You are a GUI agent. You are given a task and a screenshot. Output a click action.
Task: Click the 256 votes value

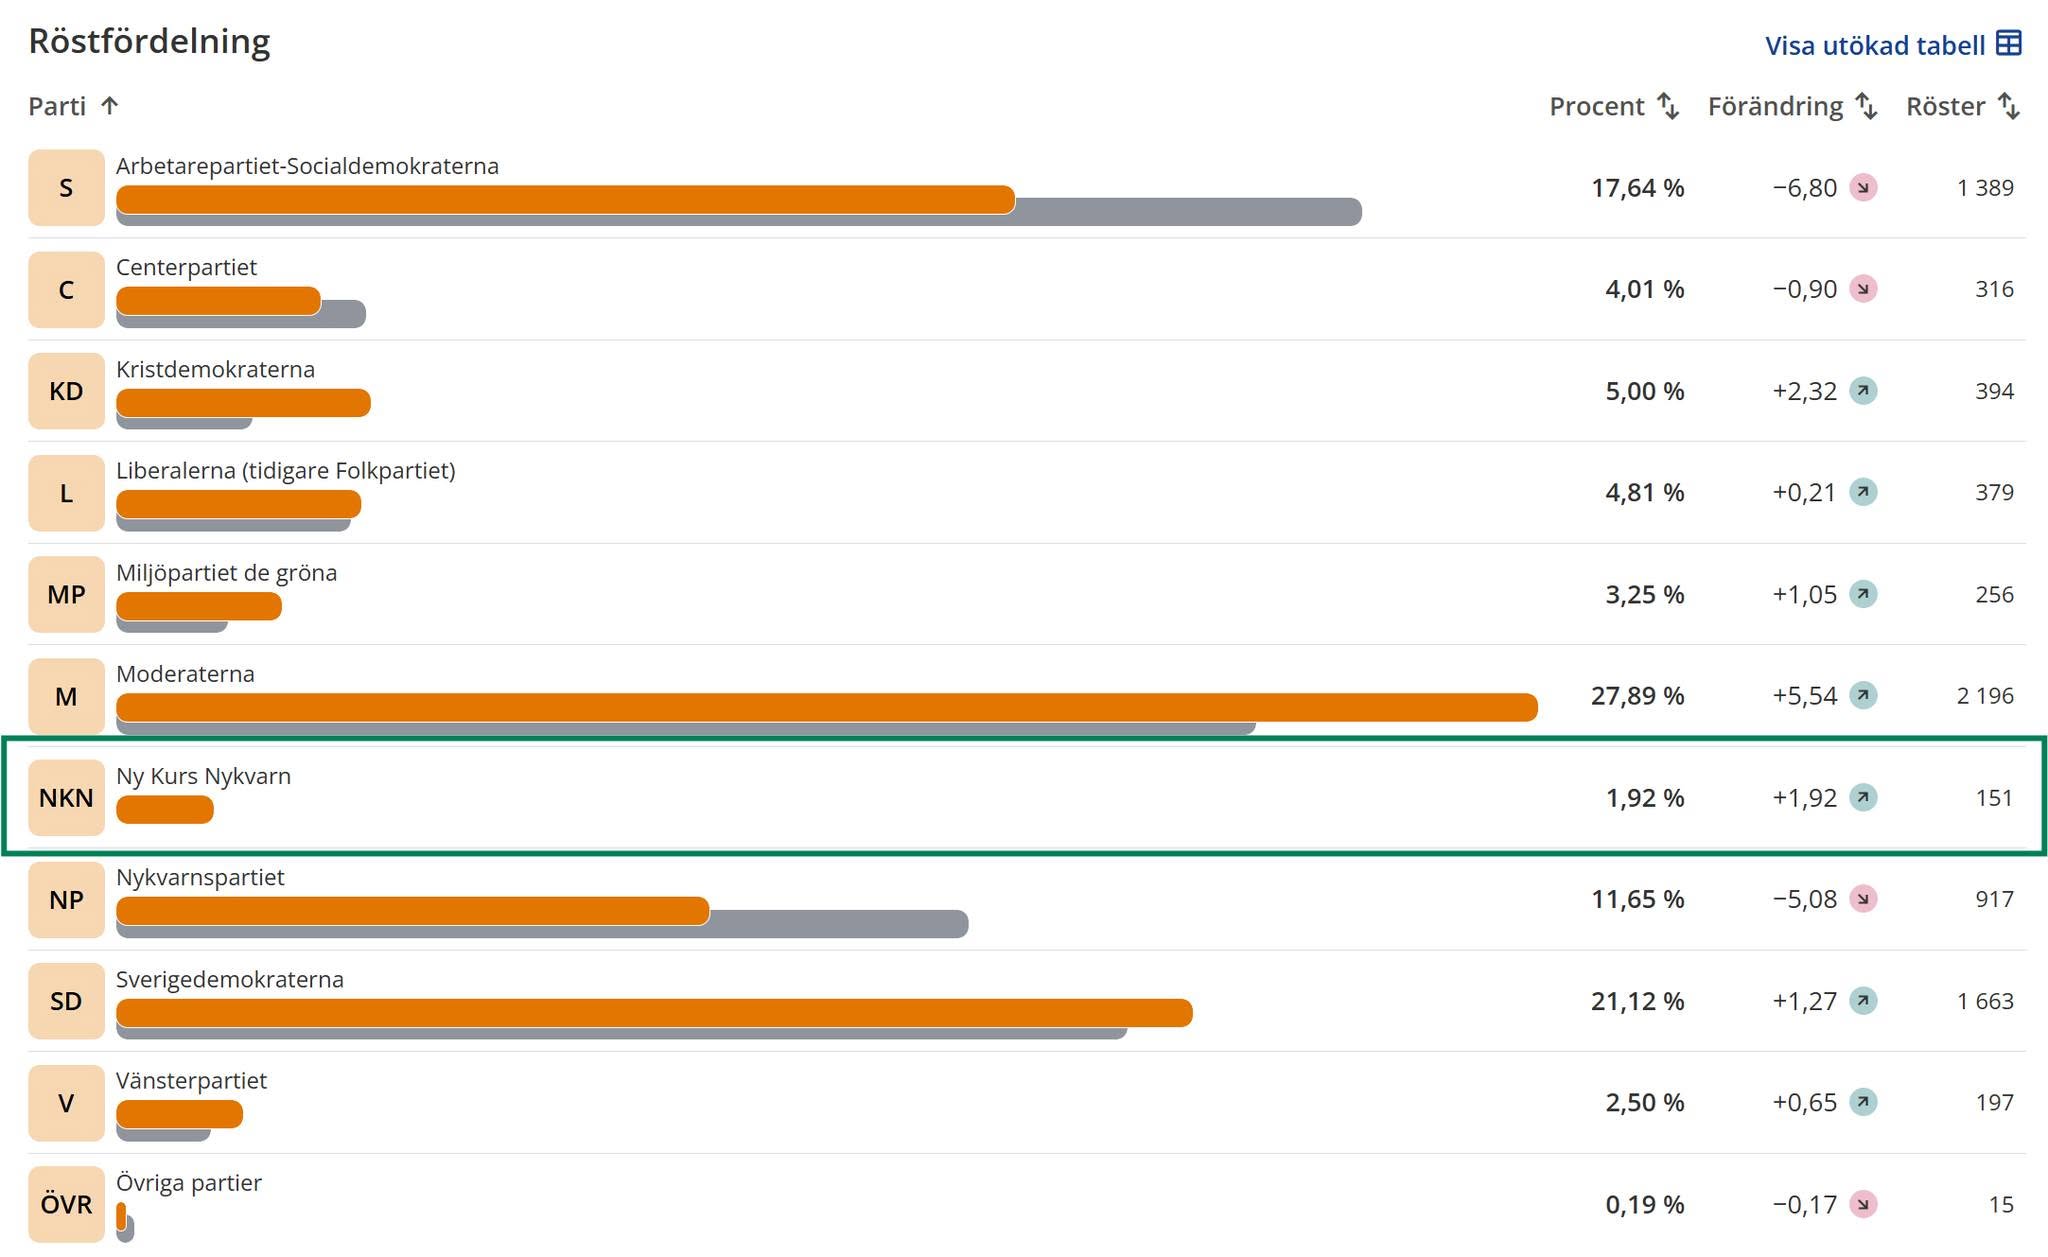point(1994,594)
